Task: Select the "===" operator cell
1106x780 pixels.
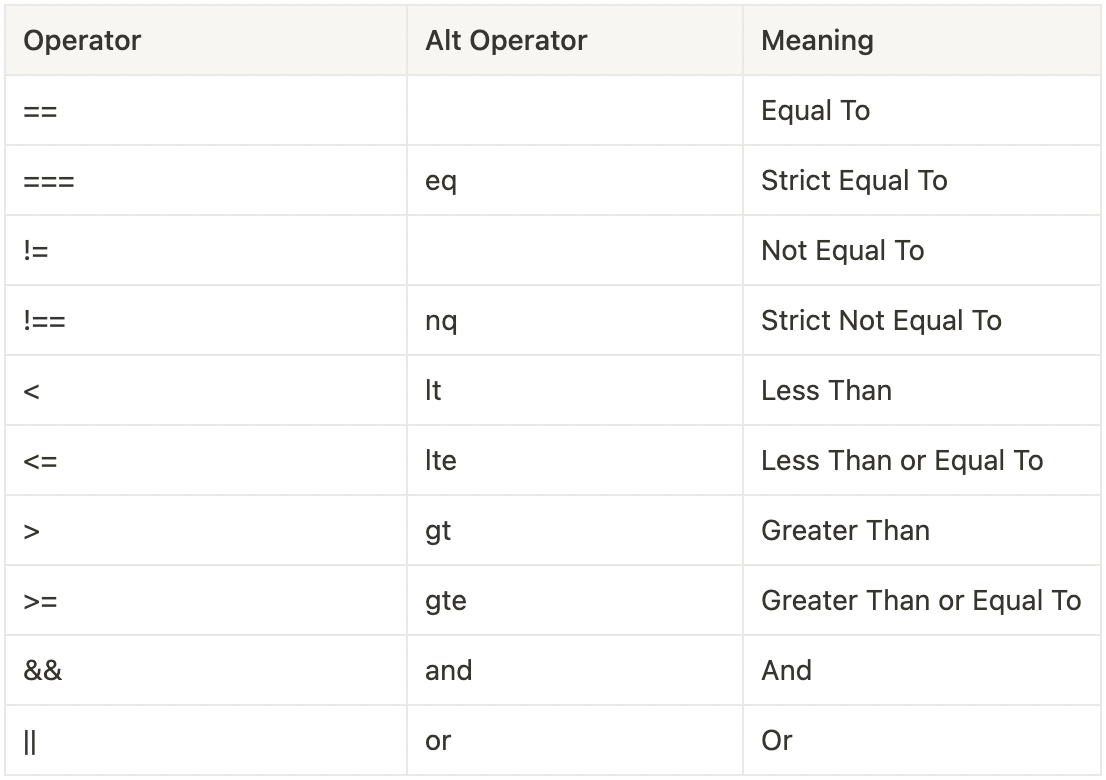Action: click(x=49, y=181)
